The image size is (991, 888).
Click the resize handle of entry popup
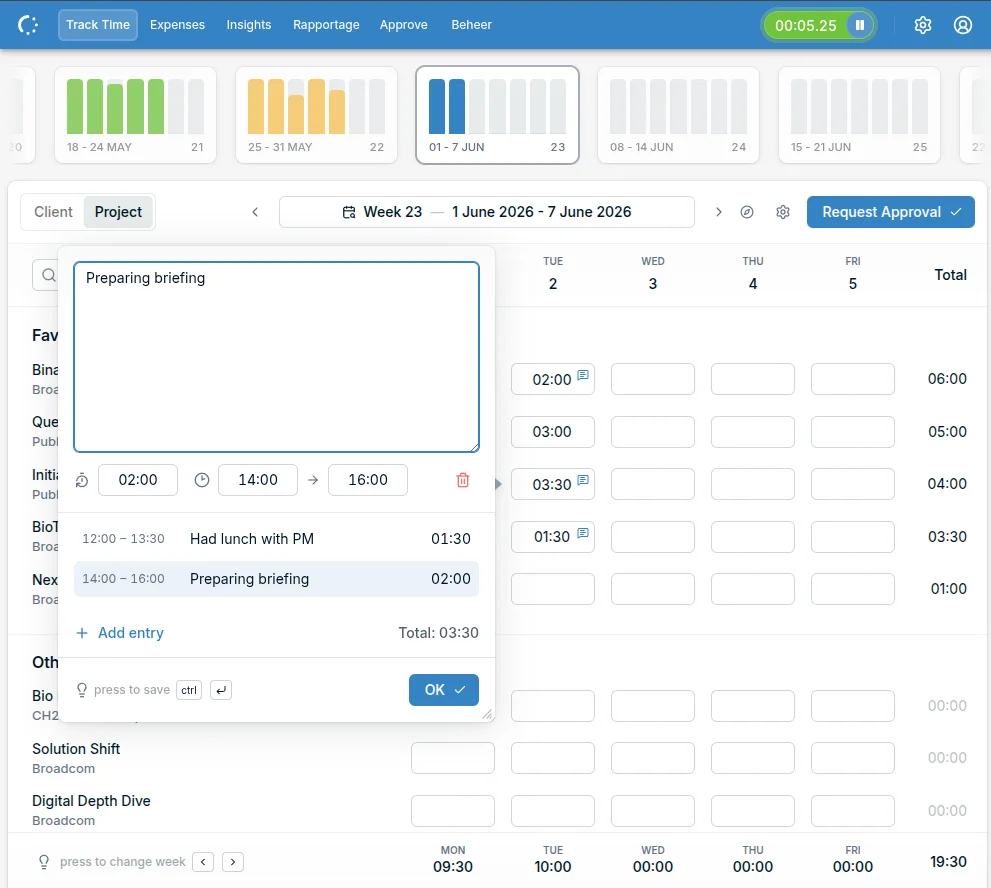click(x=487, y=715)
